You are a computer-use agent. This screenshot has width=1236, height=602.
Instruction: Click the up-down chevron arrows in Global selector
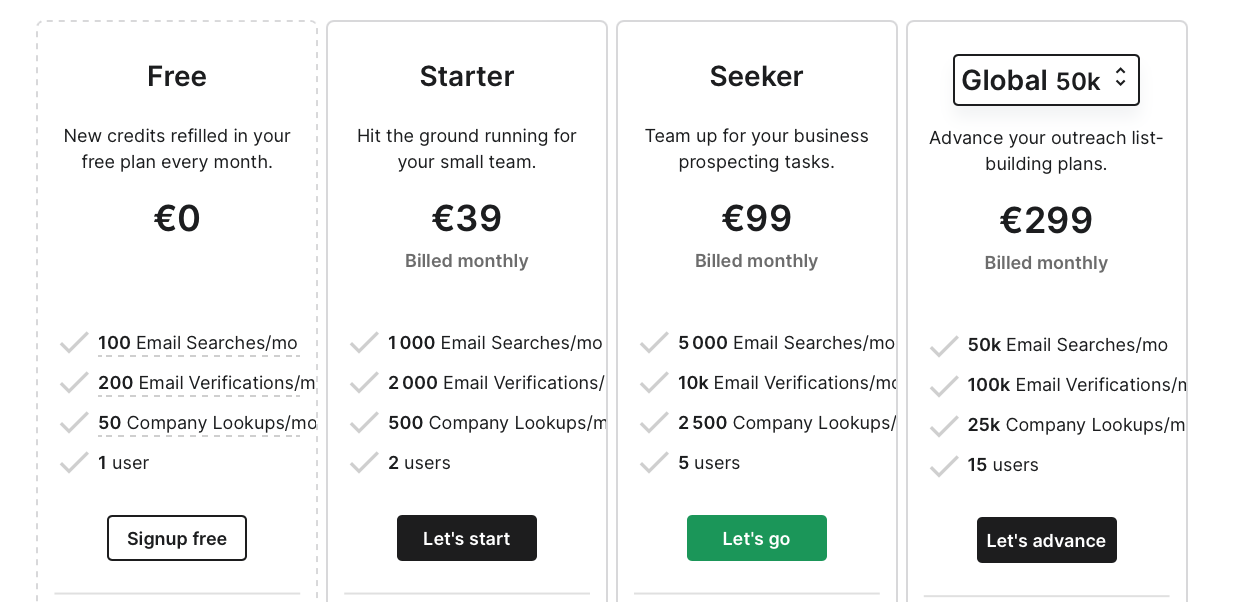1120,78
